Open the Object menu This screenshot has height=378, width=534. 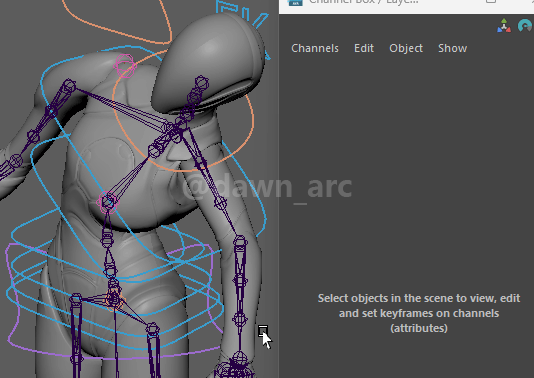pyautogui.click(x=406, y=48)
